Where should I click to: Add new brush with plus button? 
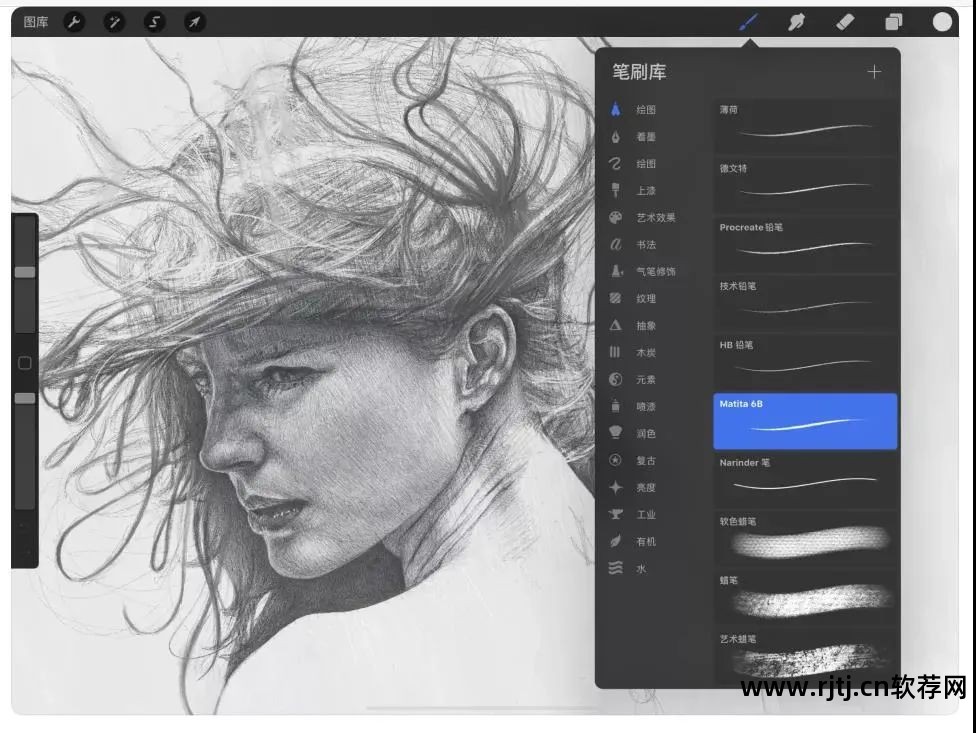click(874, 71)
